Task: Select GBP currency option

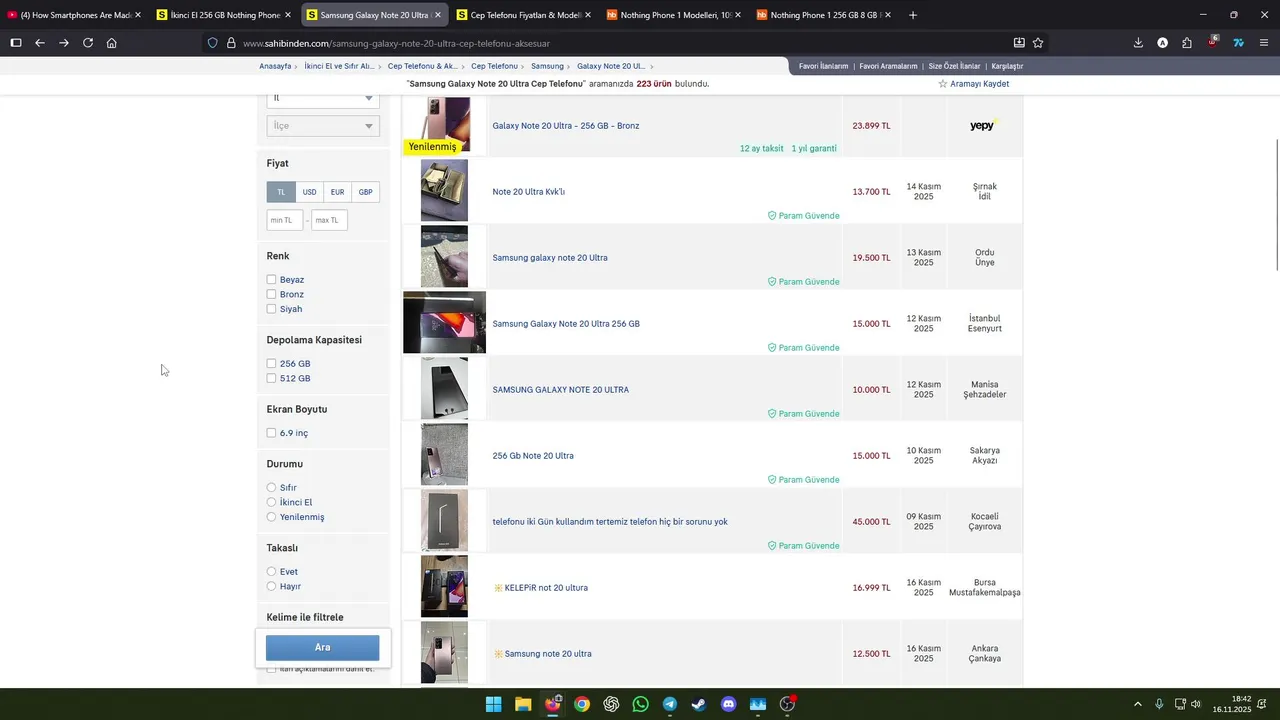Action: click(x=366, y=192)
